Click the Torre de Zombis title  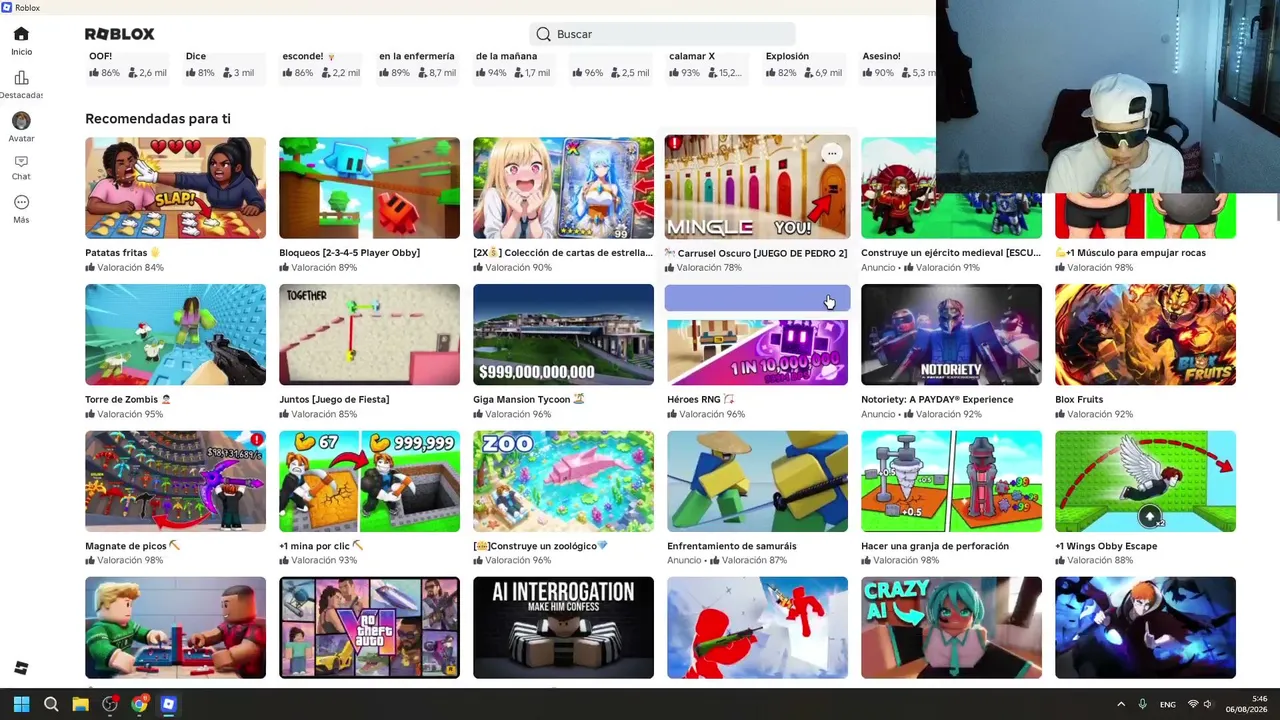(x=128, y=400)
